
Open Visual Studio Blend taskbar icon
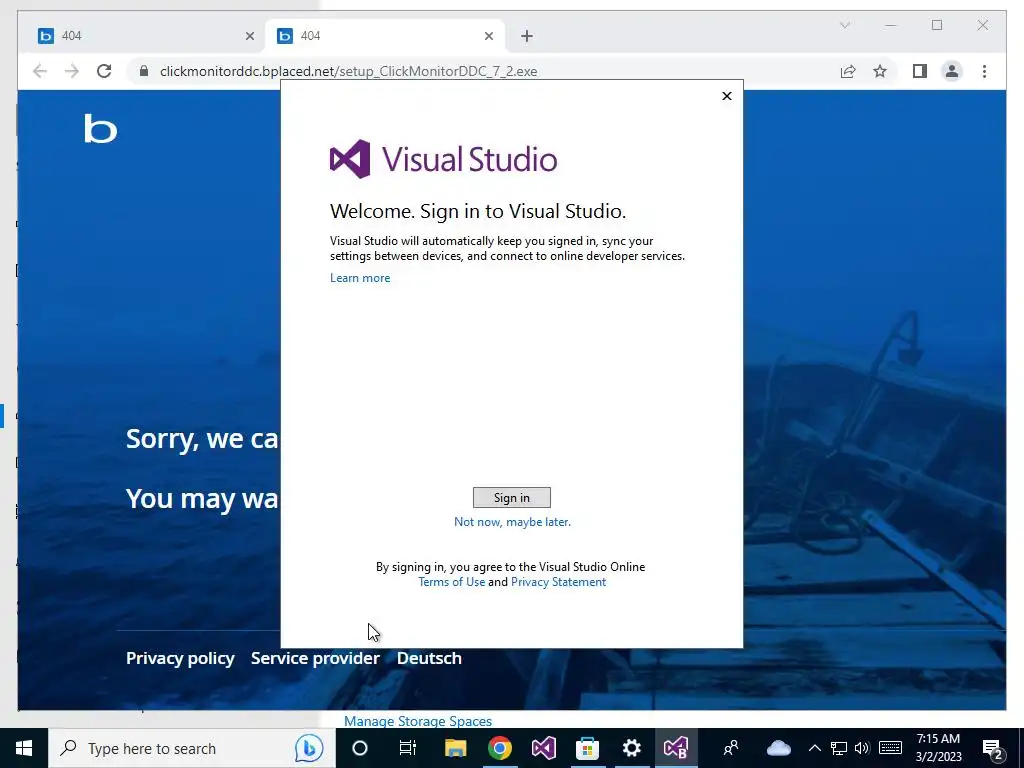coord(676,748)
